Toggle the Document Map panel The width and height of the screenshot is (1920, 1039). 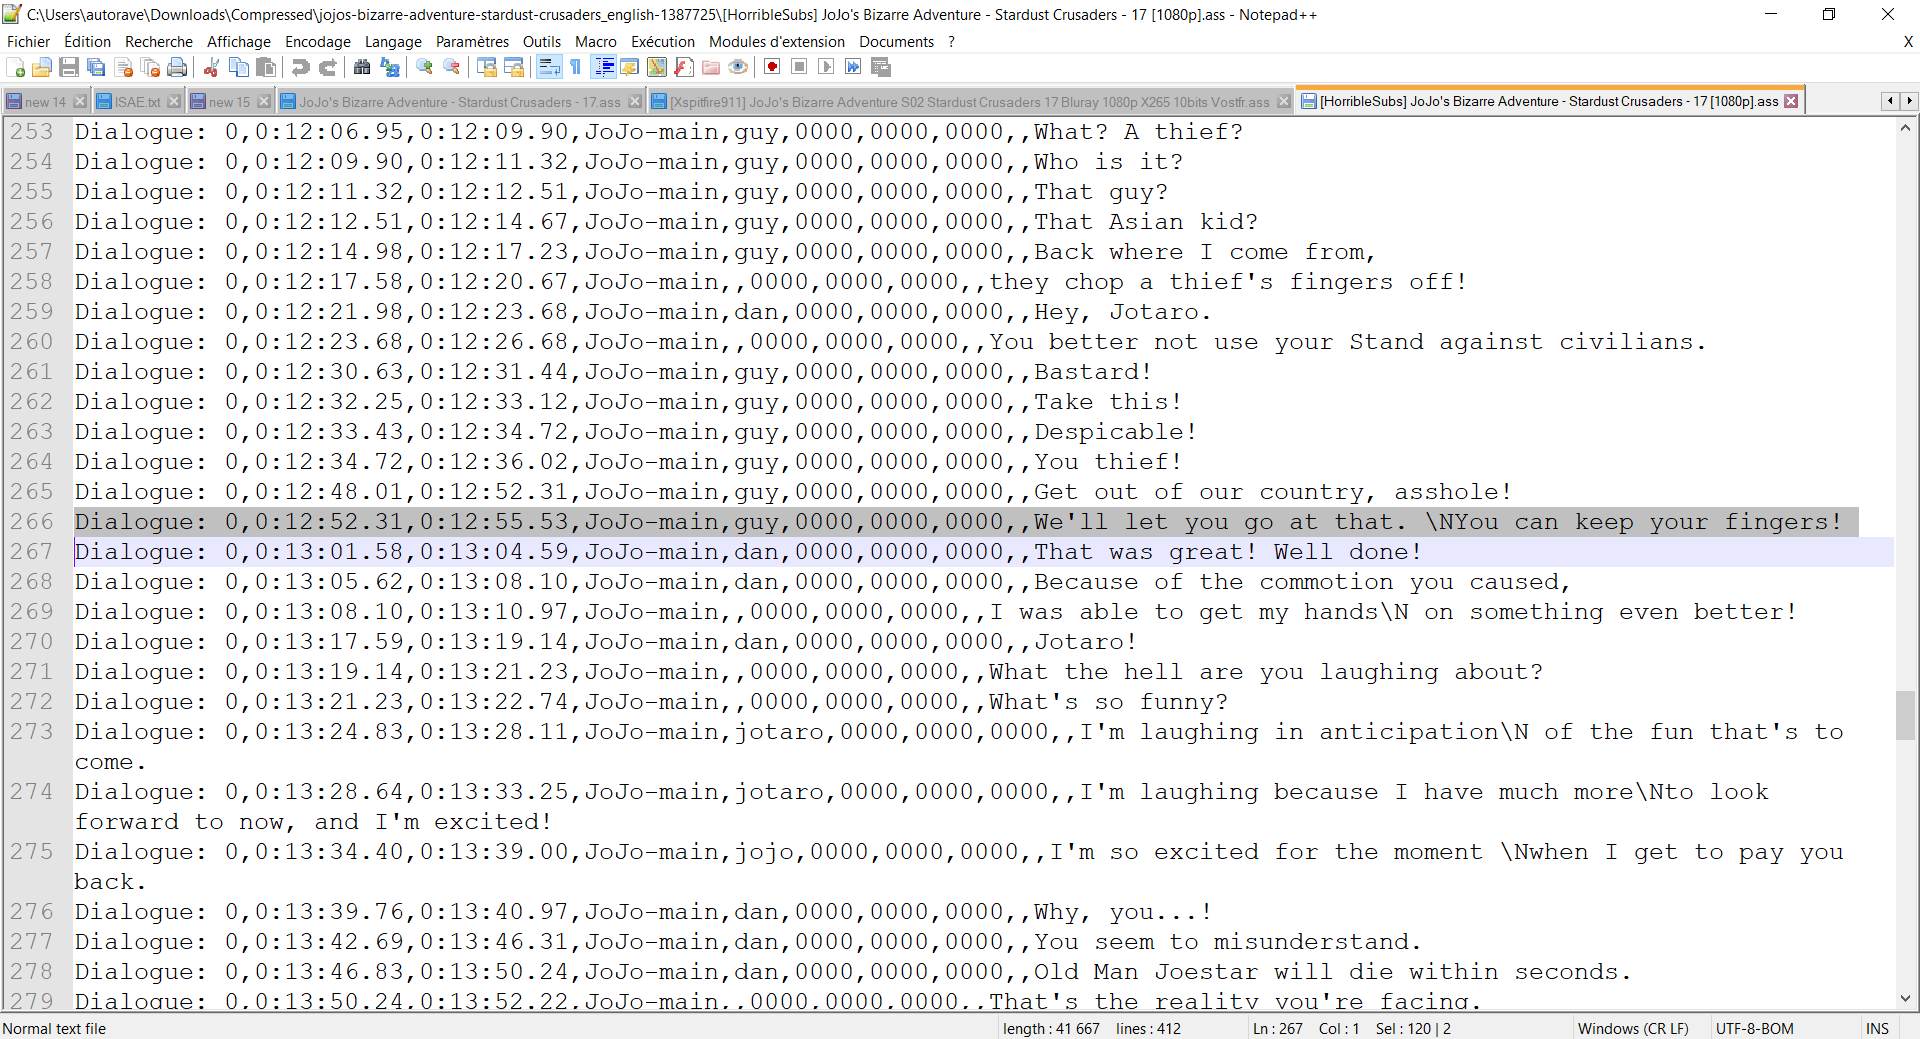point(657,67)
